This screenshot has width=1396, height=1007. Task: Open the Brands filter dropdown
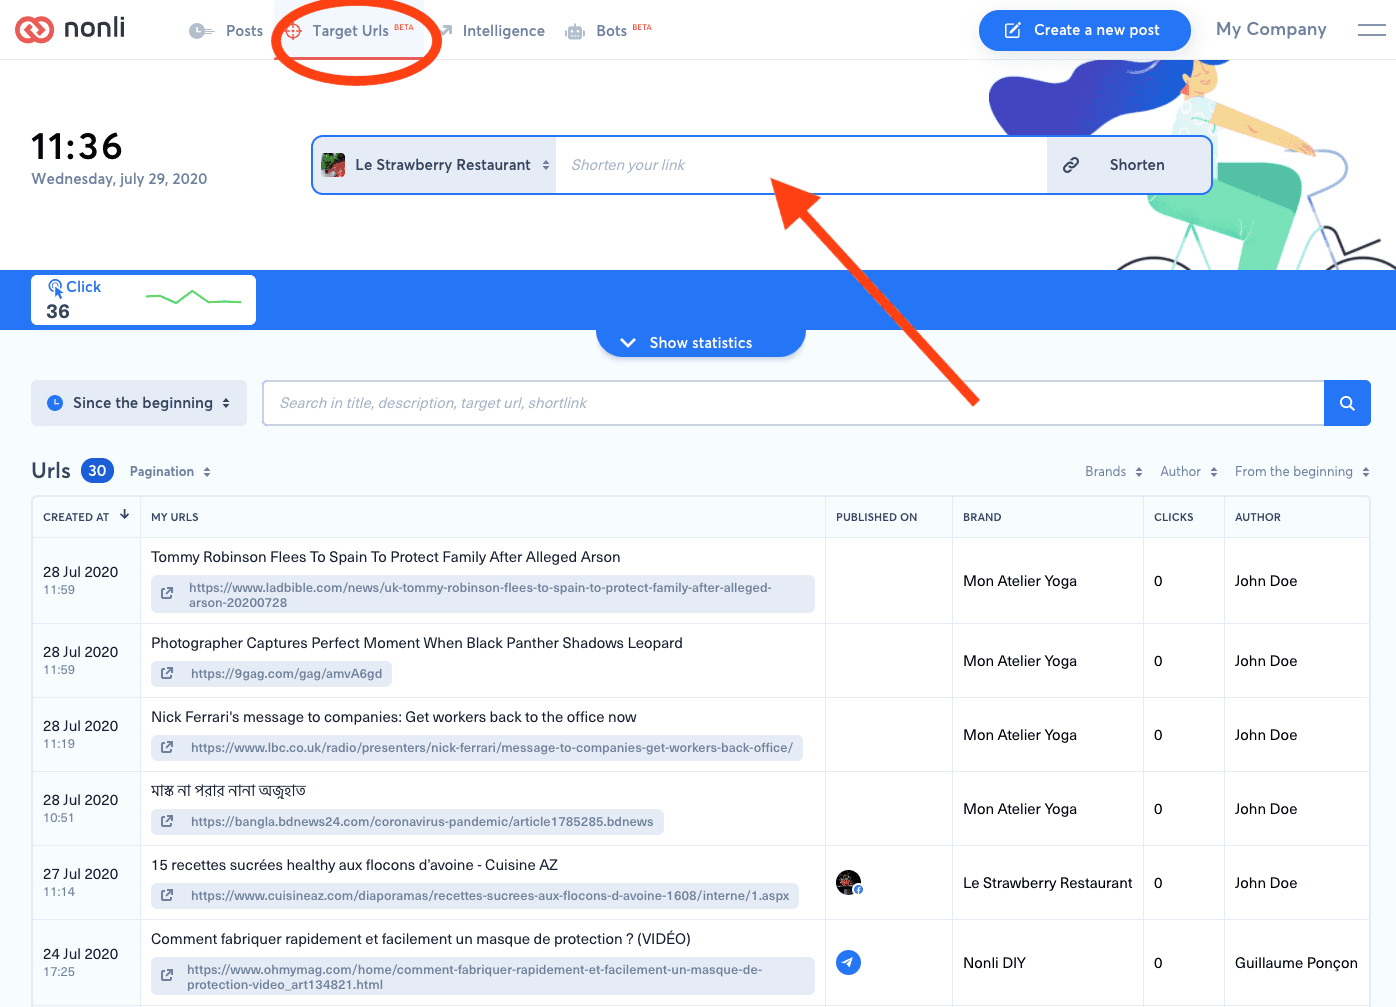[x=1114, y=472]
